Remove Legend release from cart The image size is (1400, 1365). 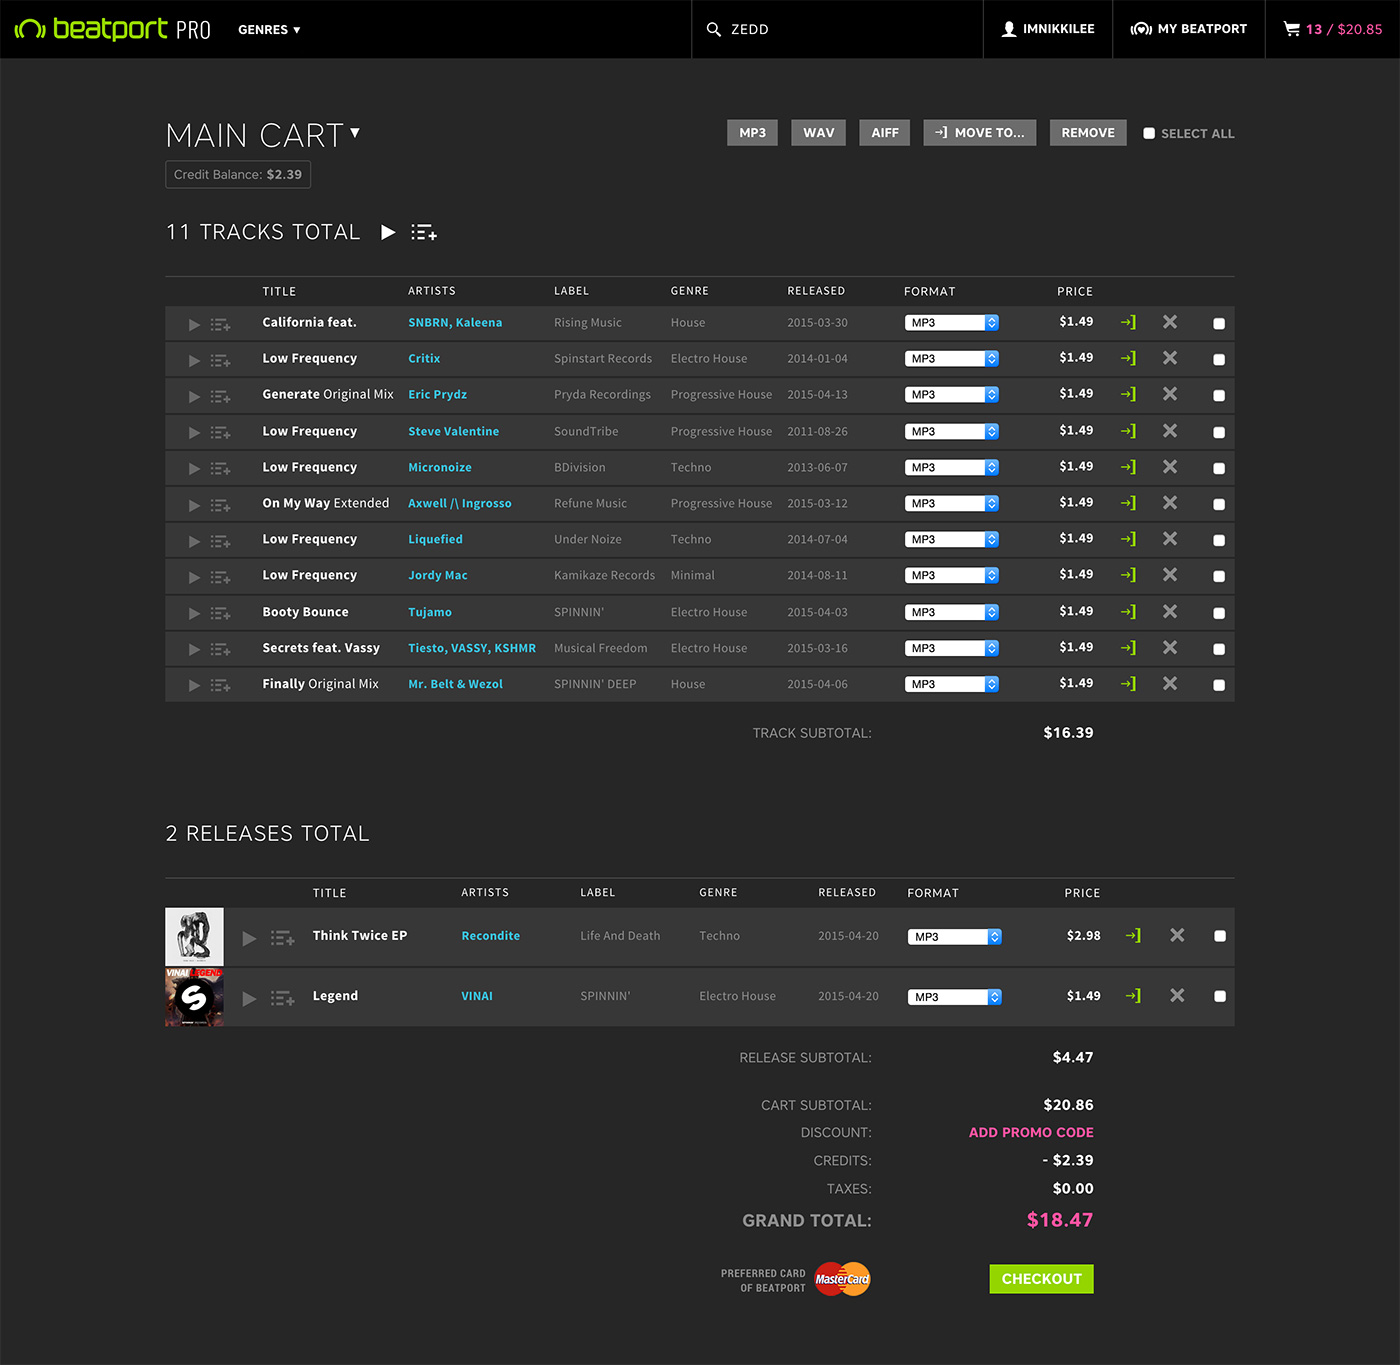click(1177, 995)
